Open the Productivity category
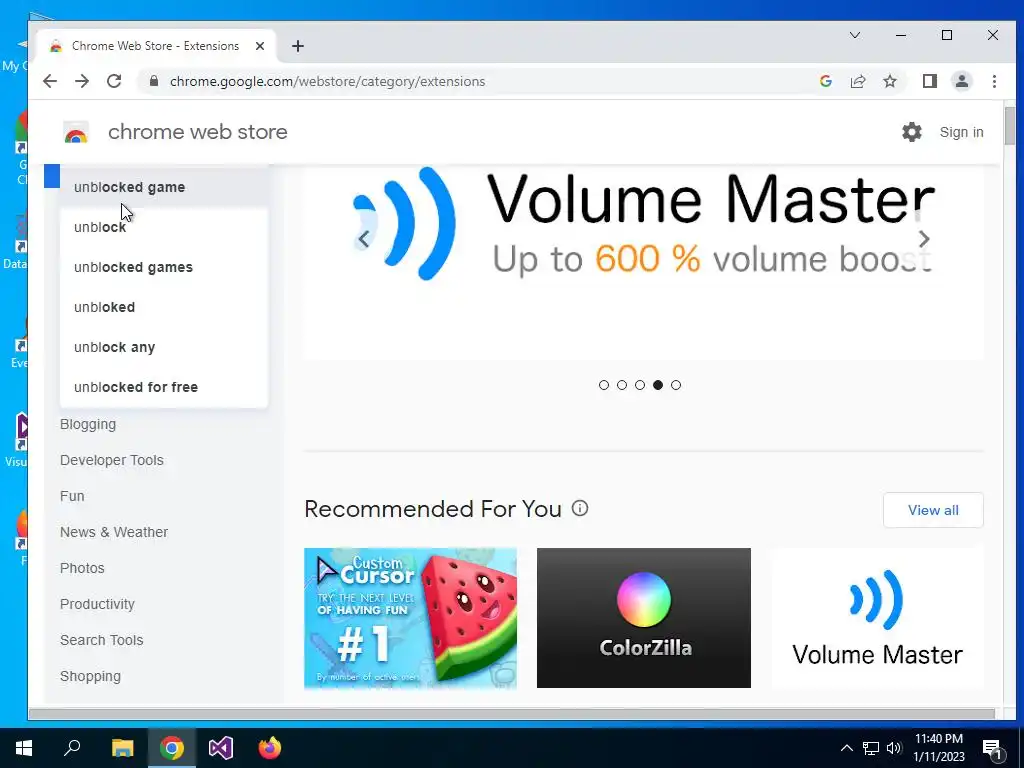 tap(97, 604)
